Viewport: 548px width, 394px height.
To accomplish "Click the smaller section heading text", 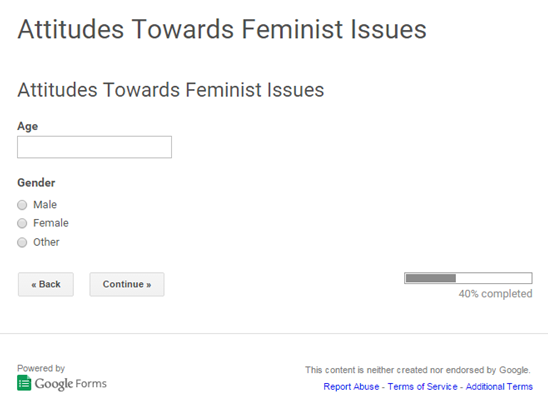I will (171, 90).
